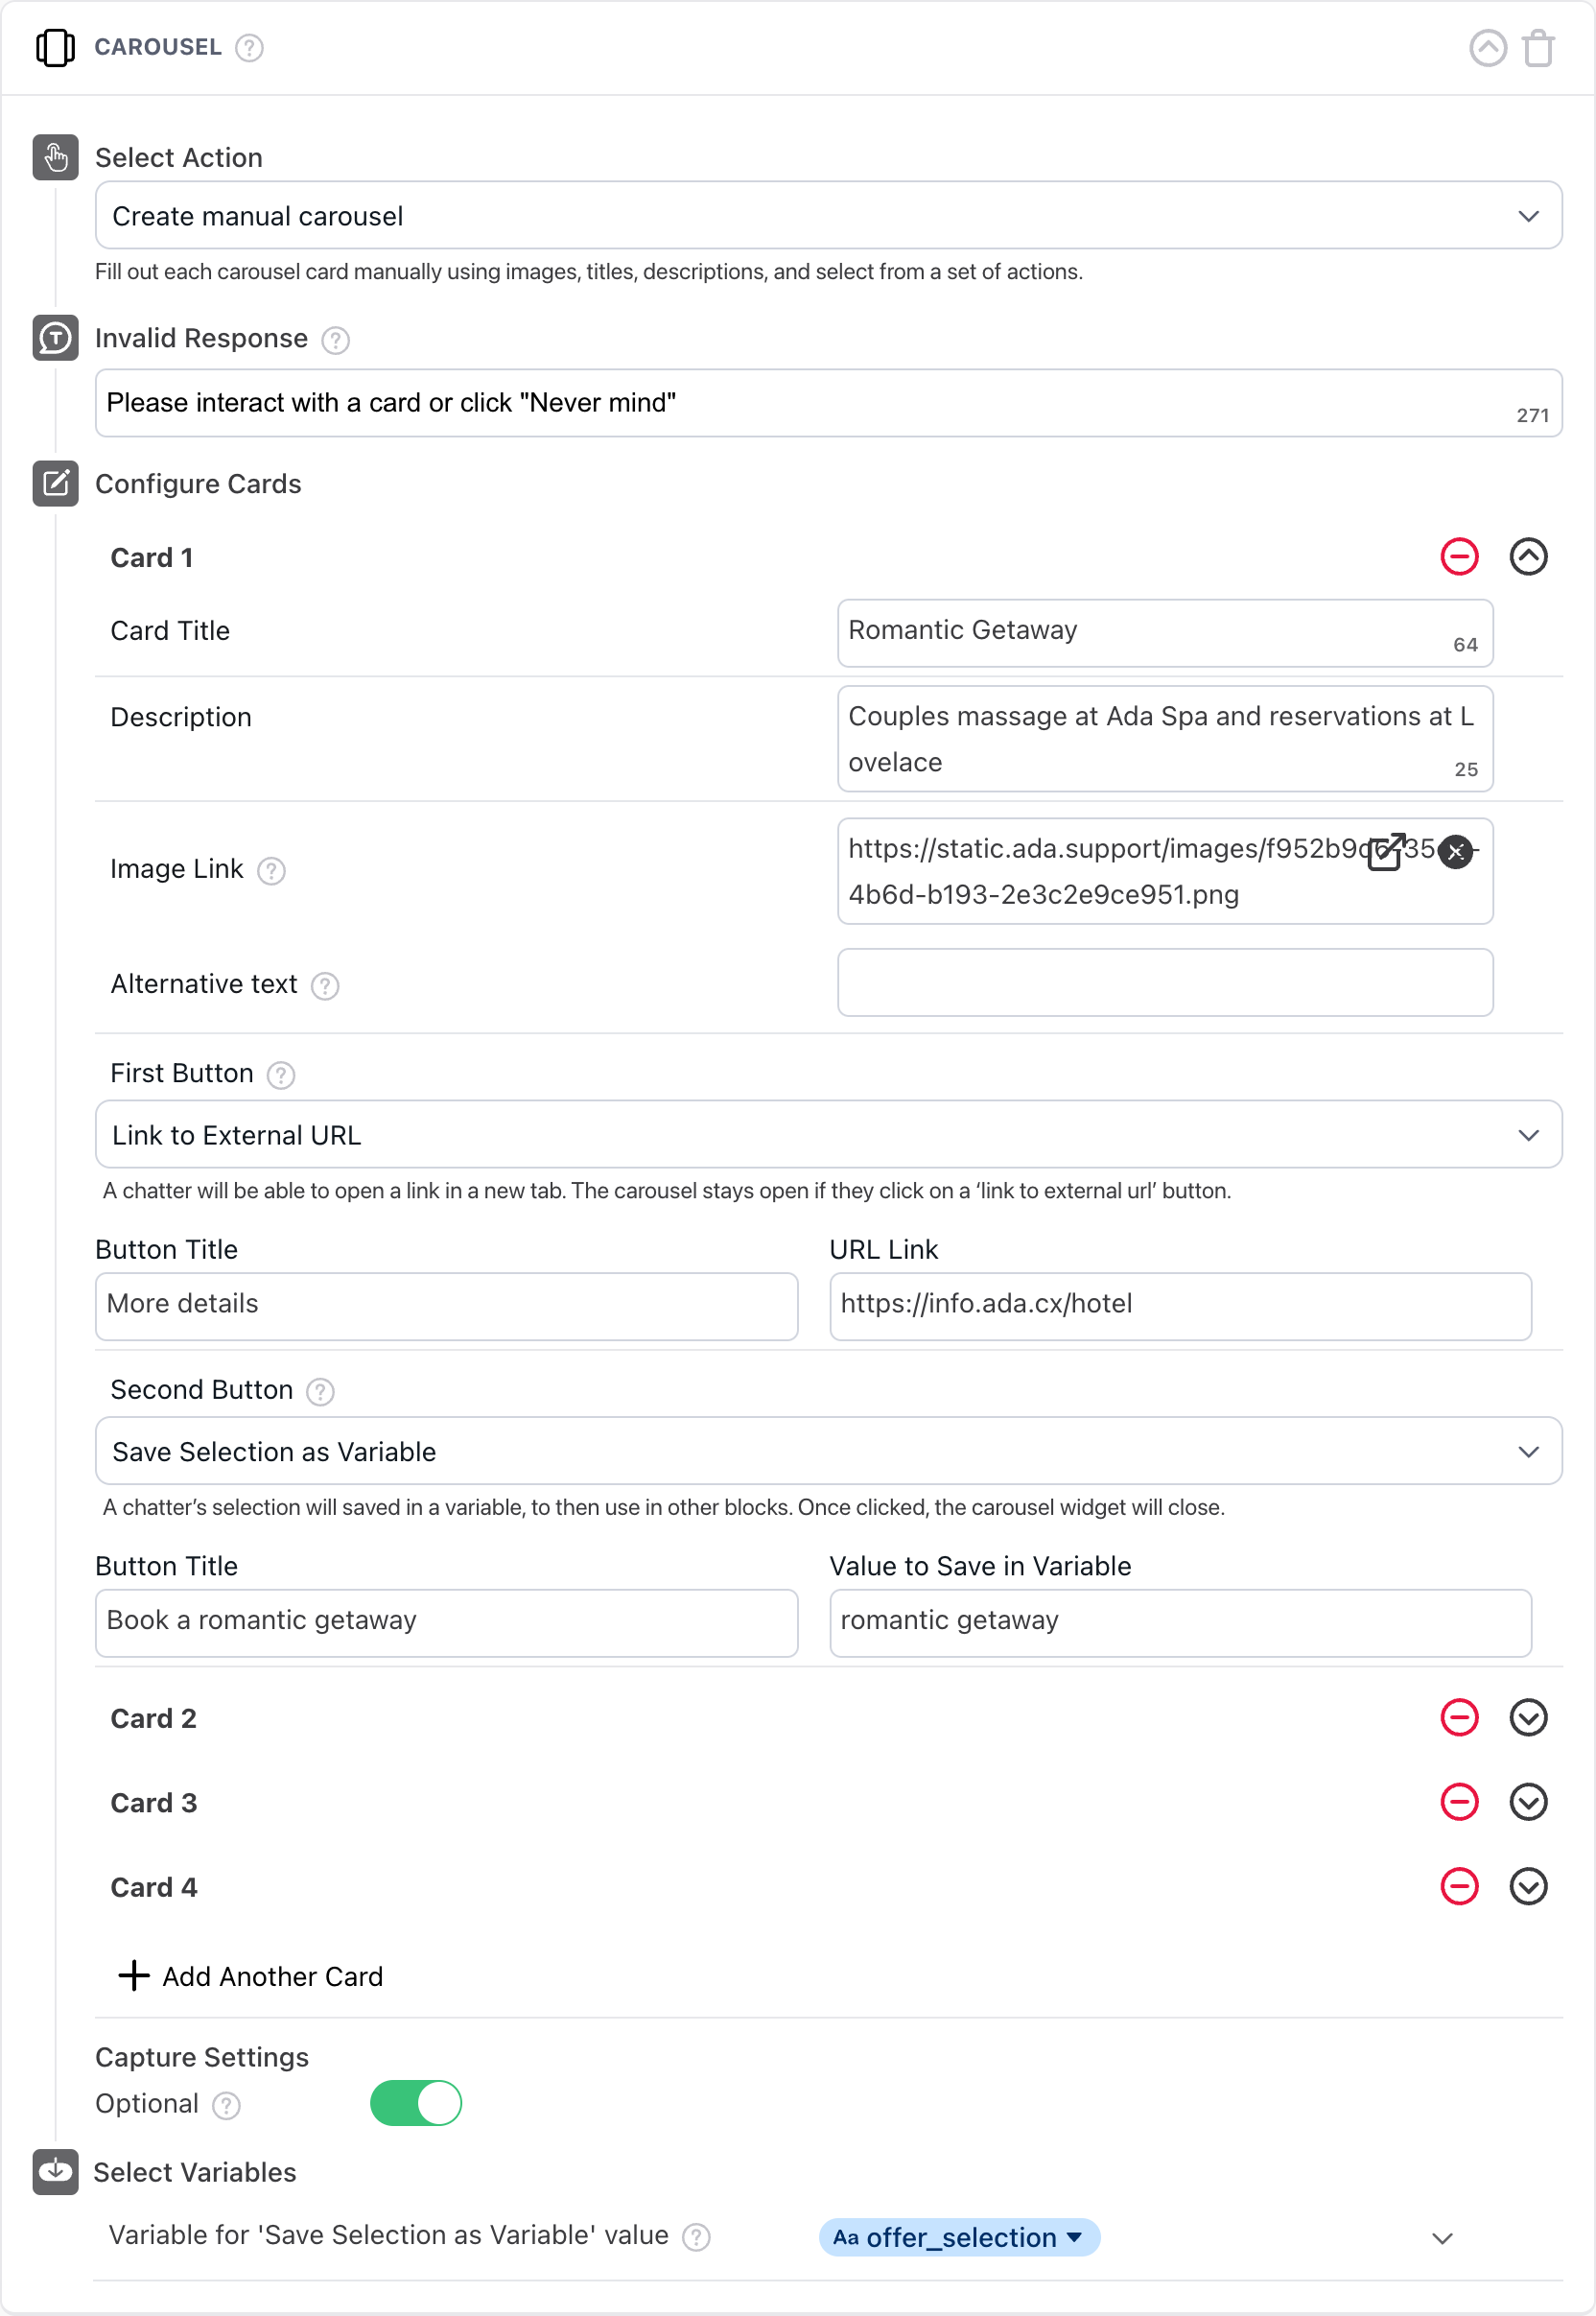Click the Select Action hand icon
The width and height of the screenshot is (1596, 2316).
[x=56, y=157]
